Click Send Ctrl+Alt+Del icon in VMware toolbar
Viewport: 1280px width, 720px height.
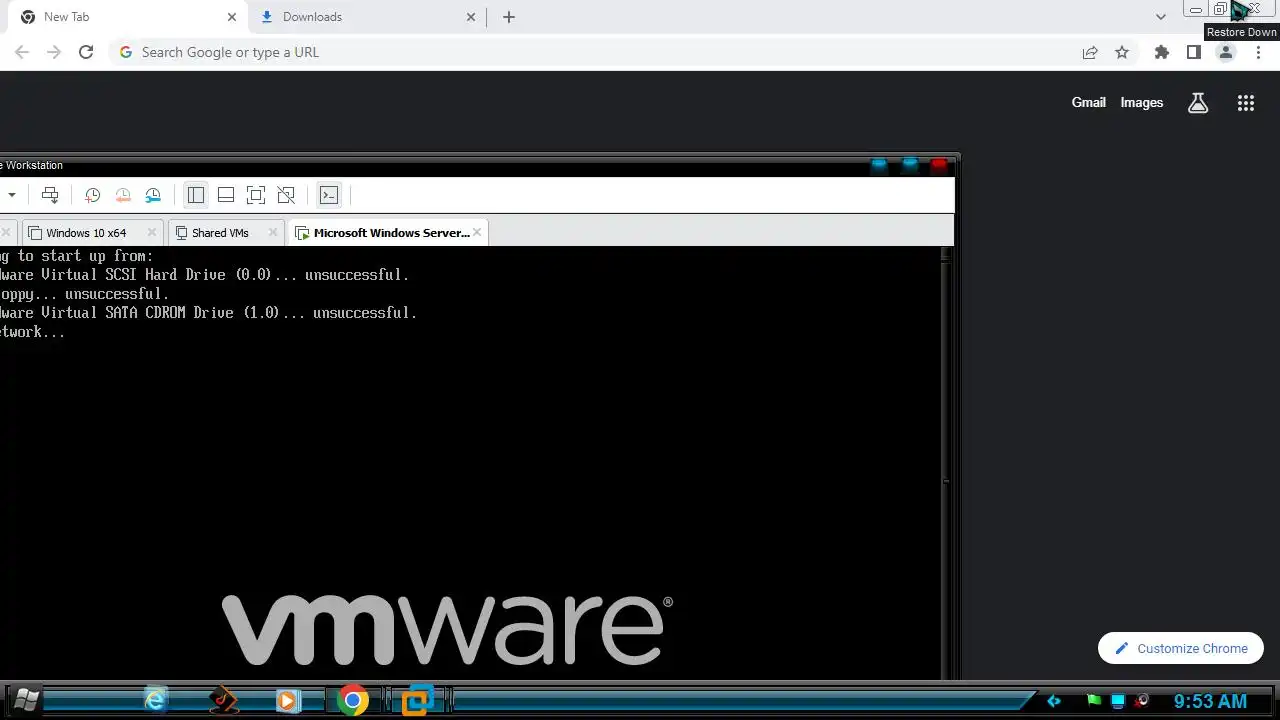pos(50,195)
